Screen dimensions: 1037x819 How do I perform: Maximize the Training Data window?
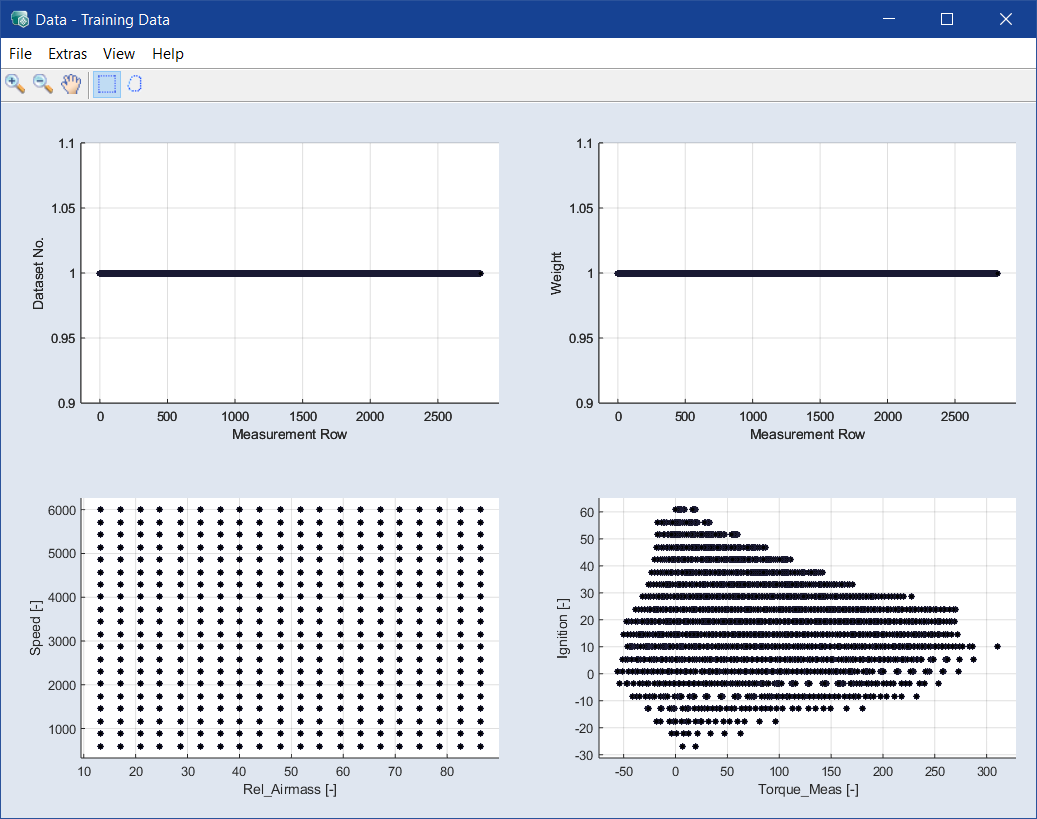coord(947,19)
